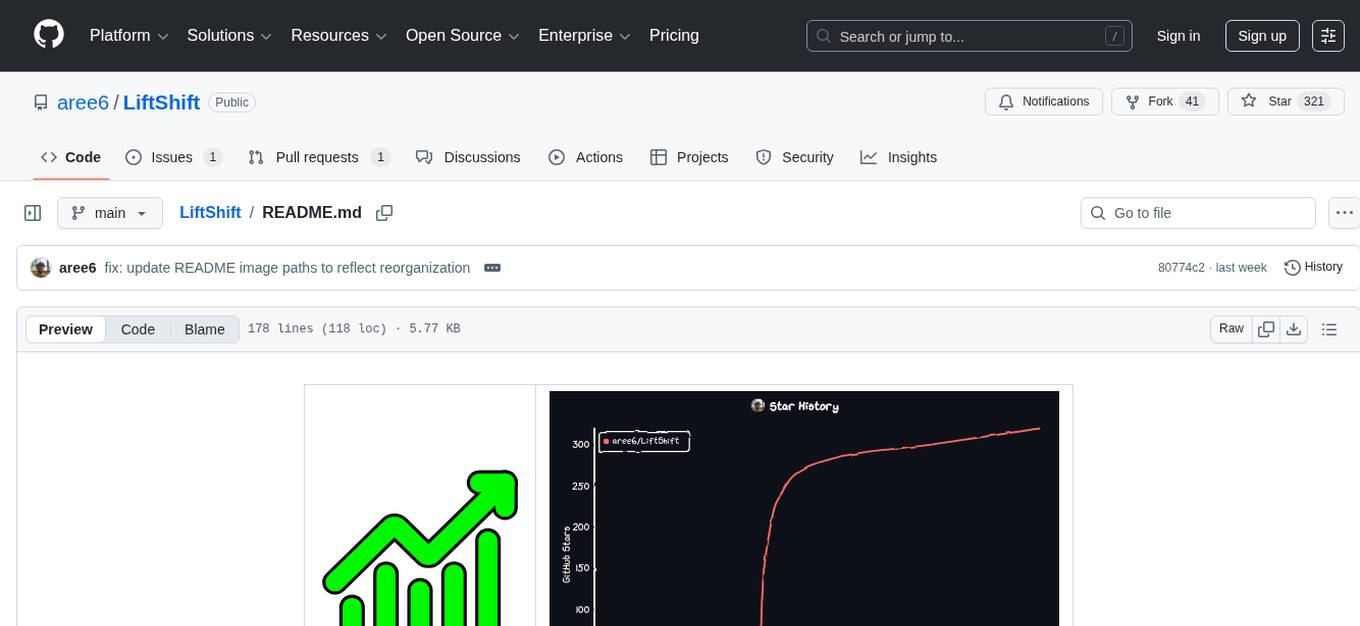The width and height of the screenshot is (1360, 626).
Task: Click the GitHub logo icon
Action: [49, 35]
